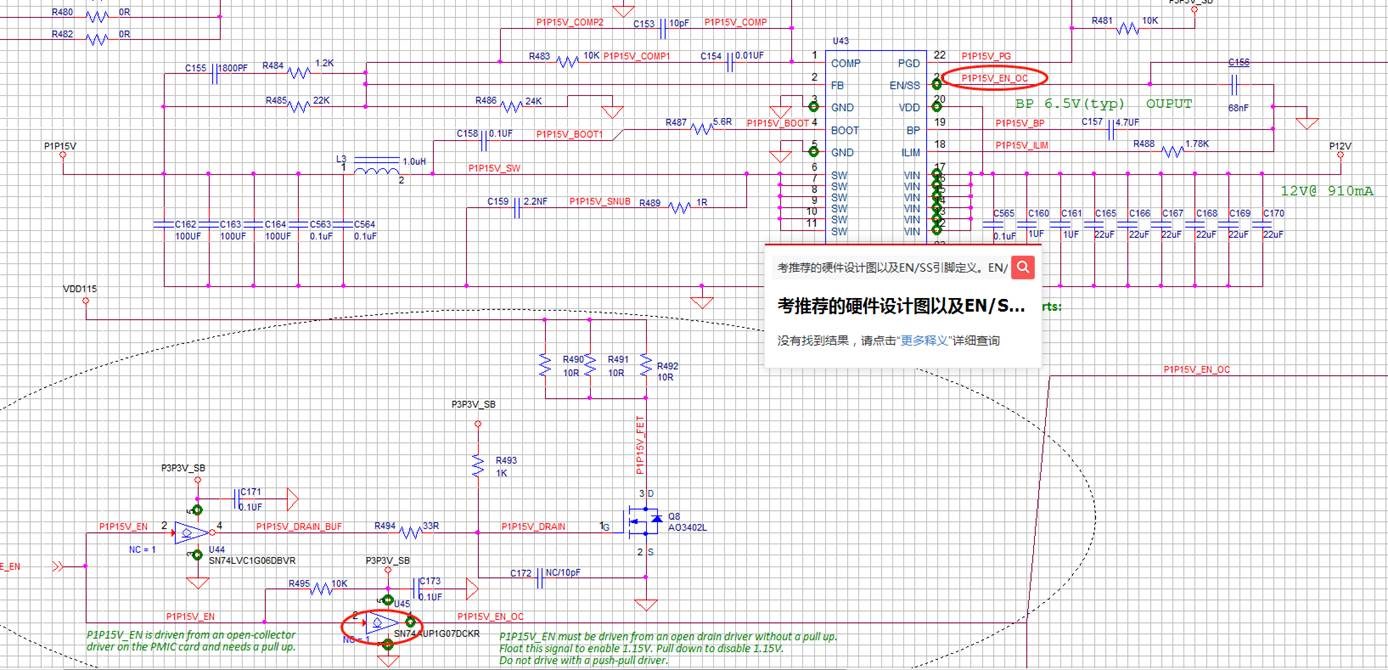1388x670 pixels.
Task: Click the P1P15V_ILIM net label
Action: click(x=1022, y=145)
